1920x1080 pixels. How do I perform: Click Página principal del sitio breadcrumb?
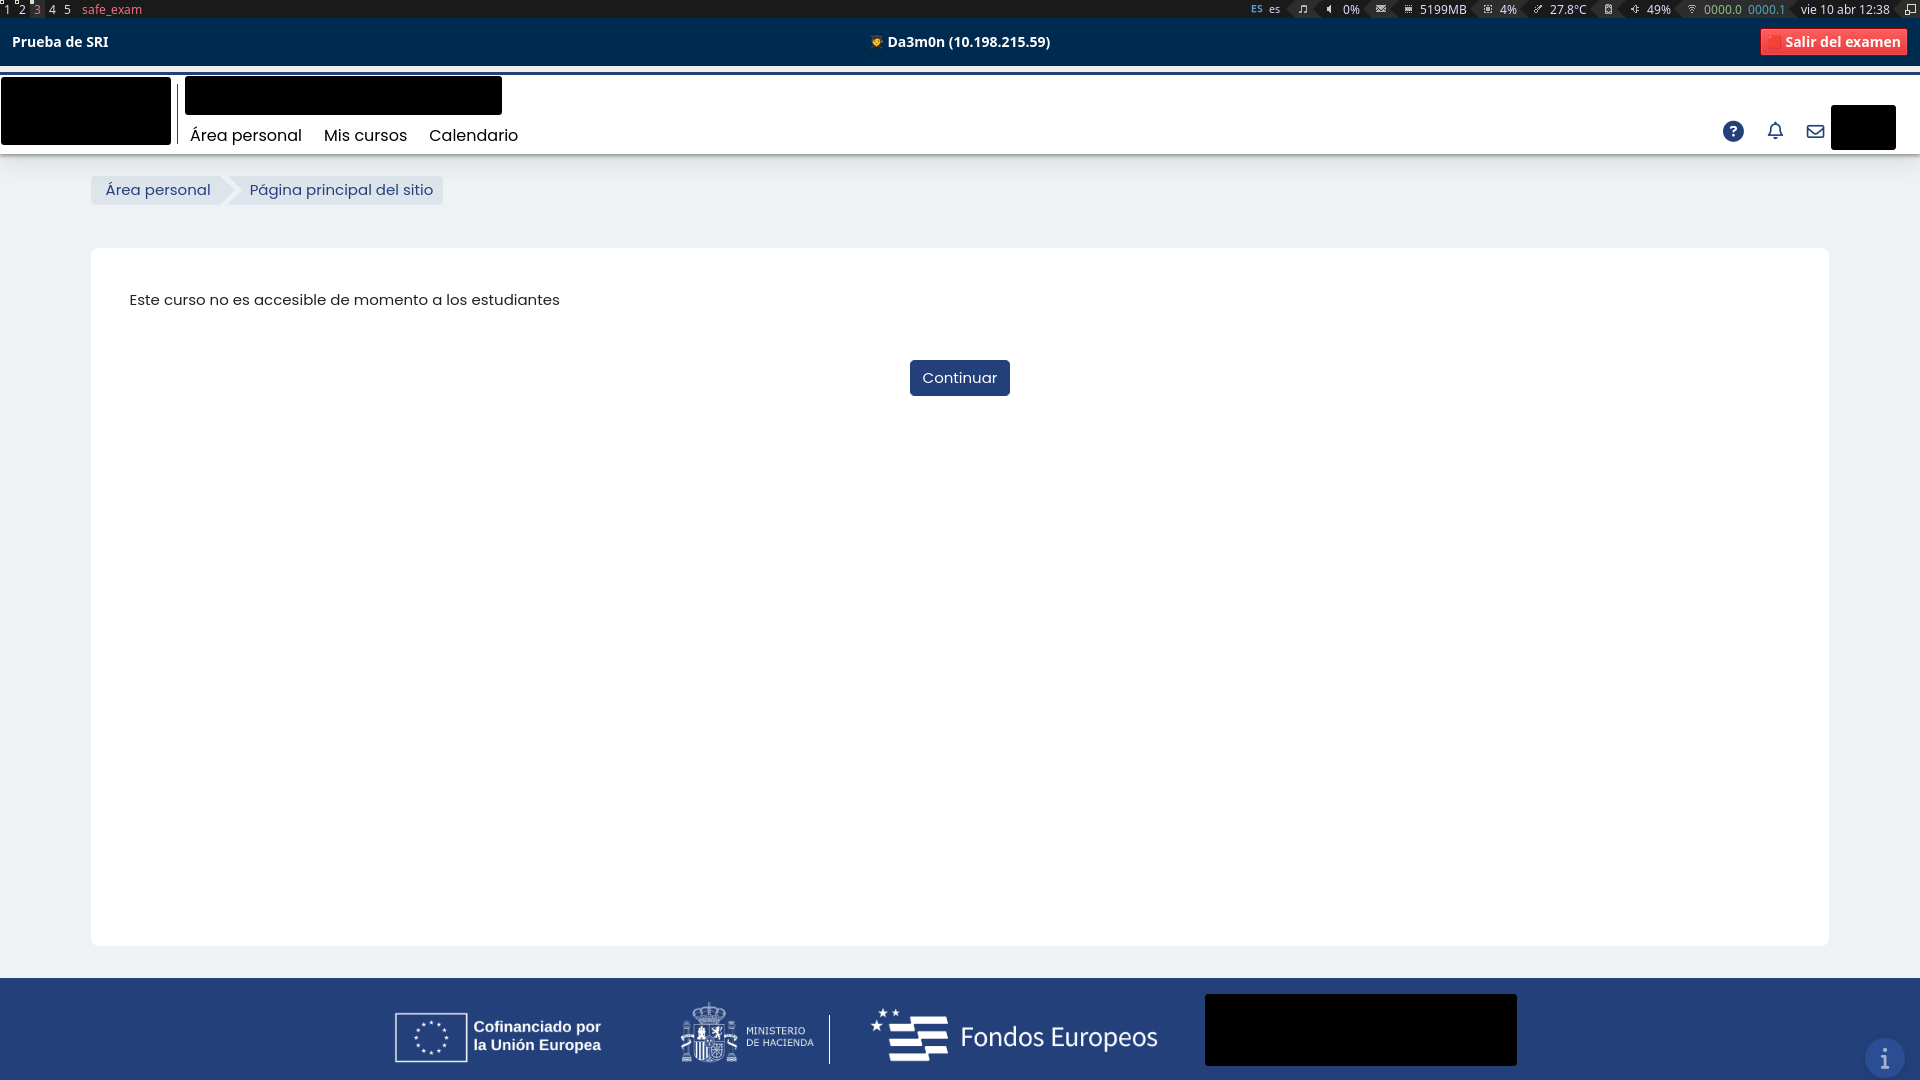click(x=341, y=190)
